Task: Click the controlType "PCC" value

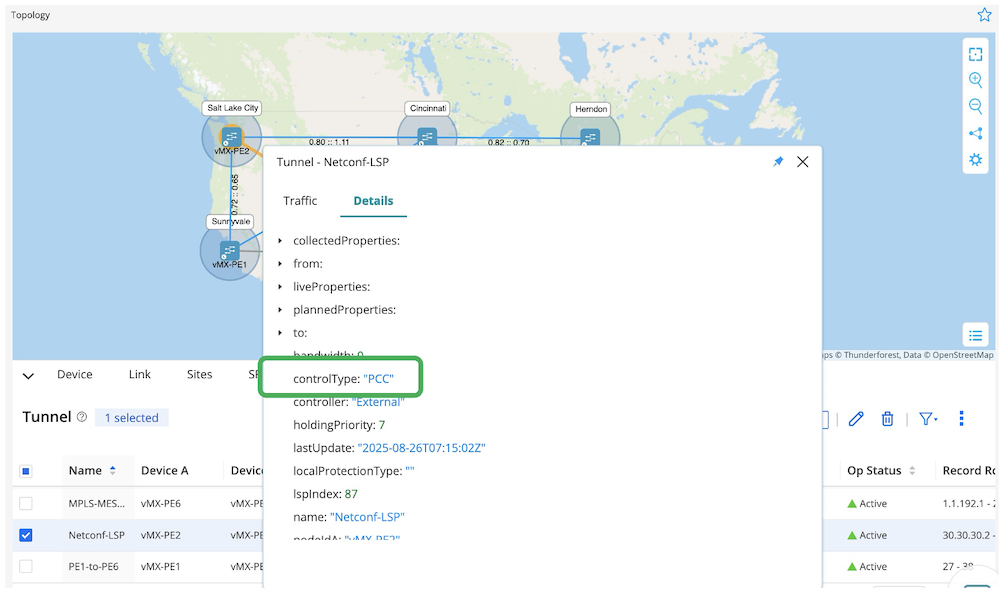Action: click(378, 379)
